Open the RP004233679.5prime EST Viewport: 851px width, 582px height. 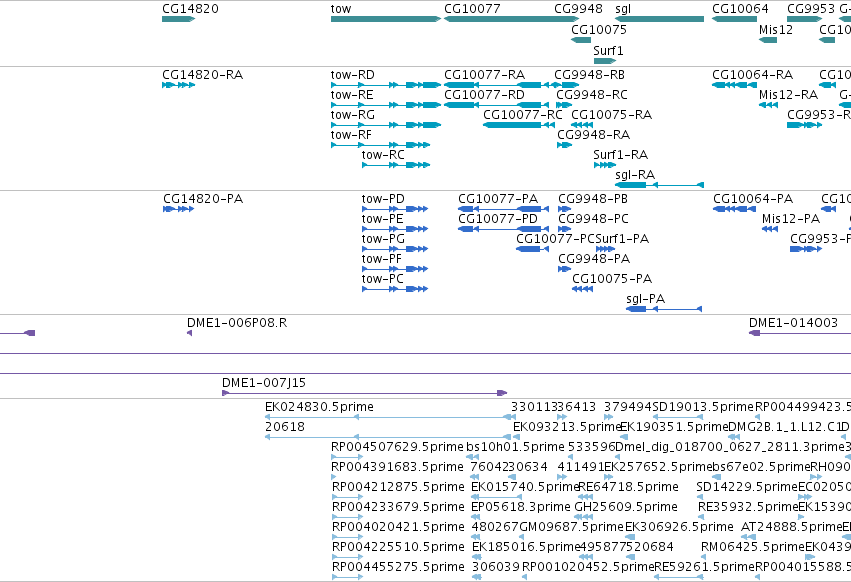point(347,517)
